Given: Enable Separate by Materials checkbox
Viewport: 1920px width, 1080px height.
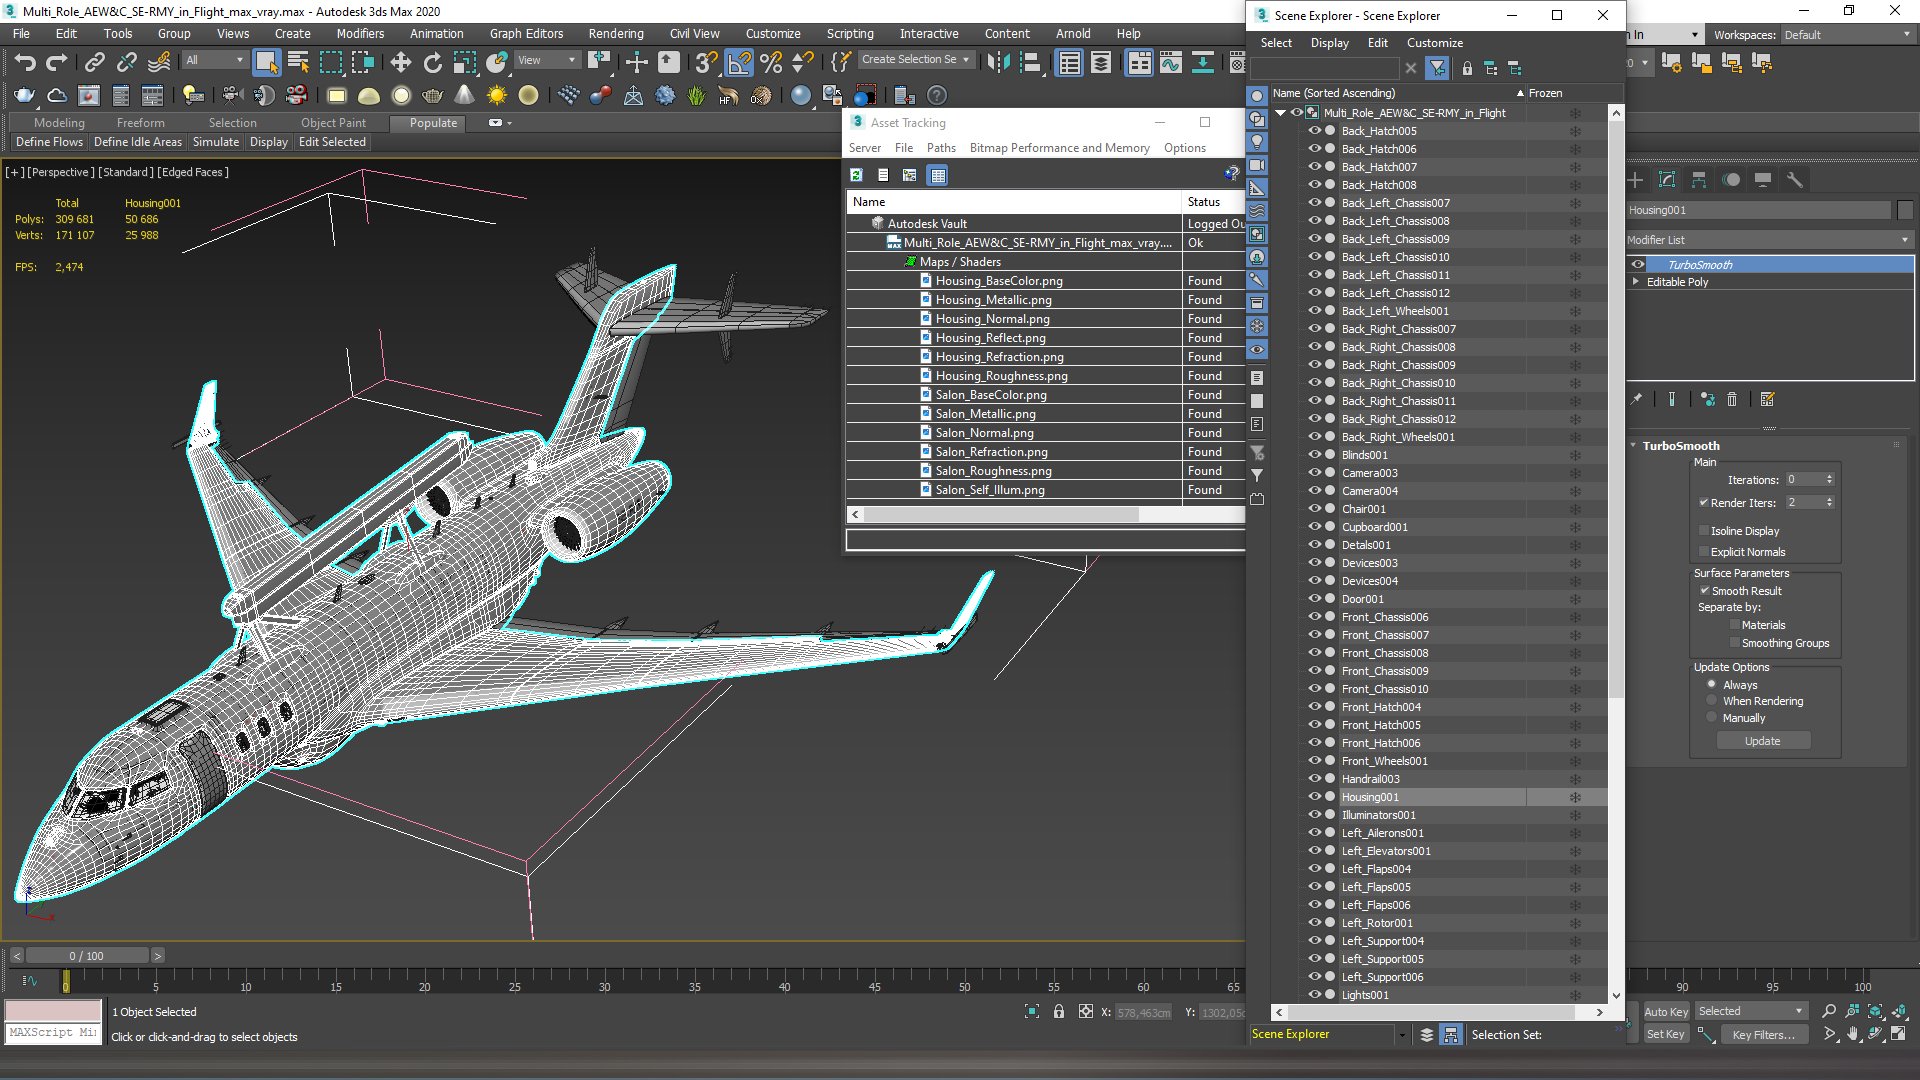Looking at the screenshot, I should [x=1734, y=625].
